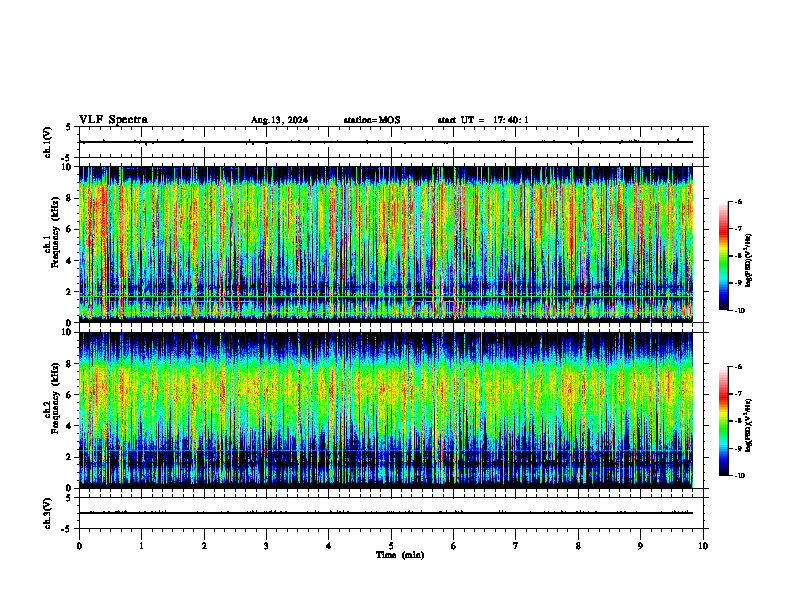792x612 pixels.
Task: Click the "VLF Spectra" plot title
Action: coord(113,120)
